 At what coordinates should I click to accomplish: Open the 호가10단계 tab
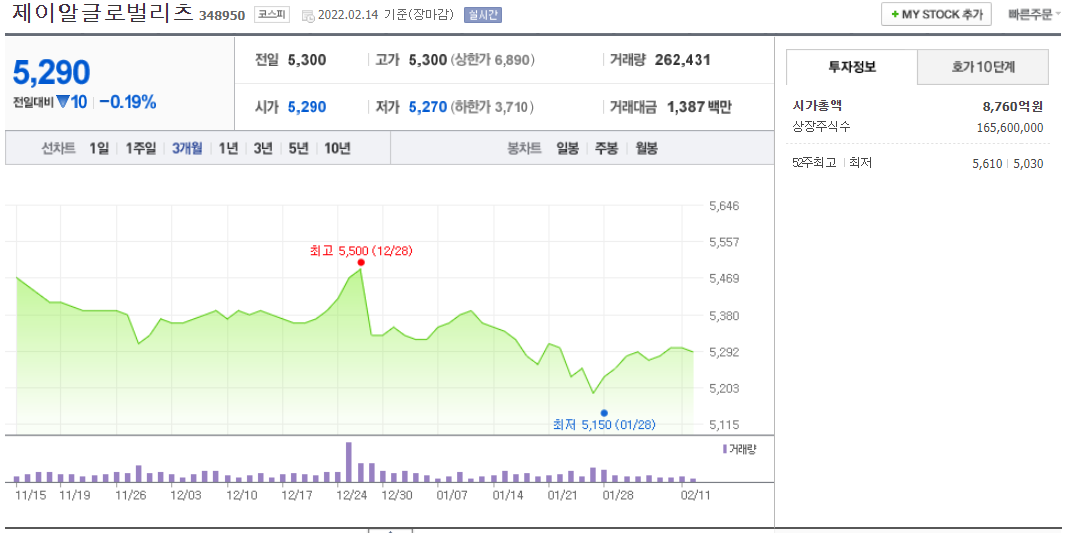coord(982,67)
